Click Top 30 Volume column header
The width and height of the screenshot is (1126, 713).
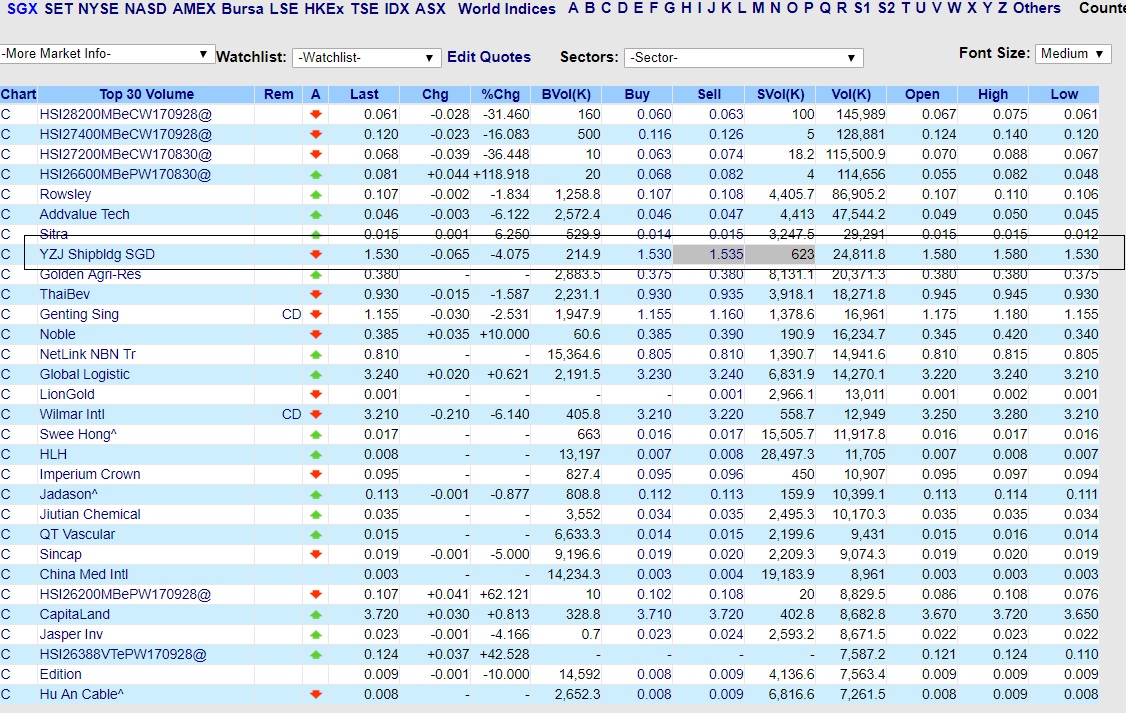pyautogui.click(x=146, y=94)
